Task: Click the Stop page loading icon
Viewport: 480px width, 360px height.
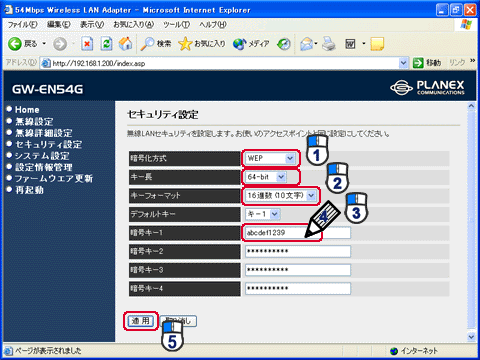Action: 87,44
